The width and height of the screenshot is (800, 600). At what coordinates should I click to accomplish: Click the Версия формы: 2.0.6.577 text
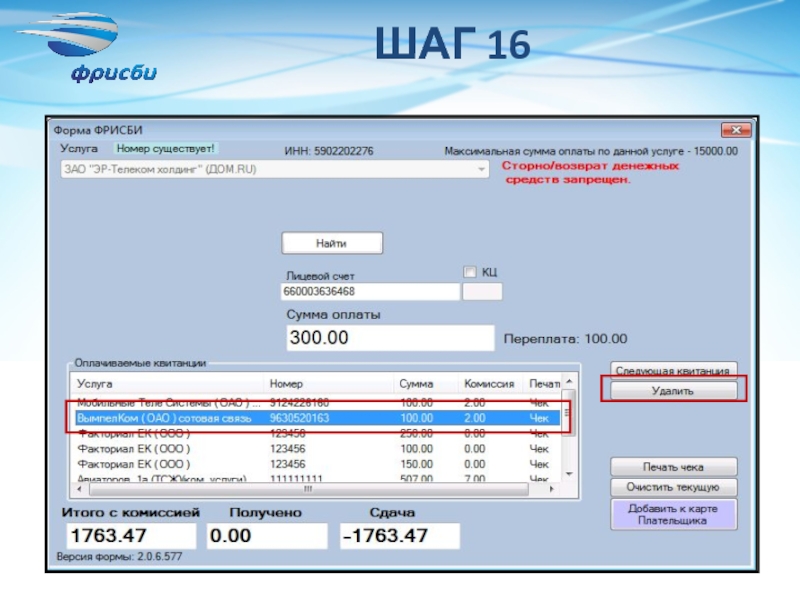coord(119,557)
